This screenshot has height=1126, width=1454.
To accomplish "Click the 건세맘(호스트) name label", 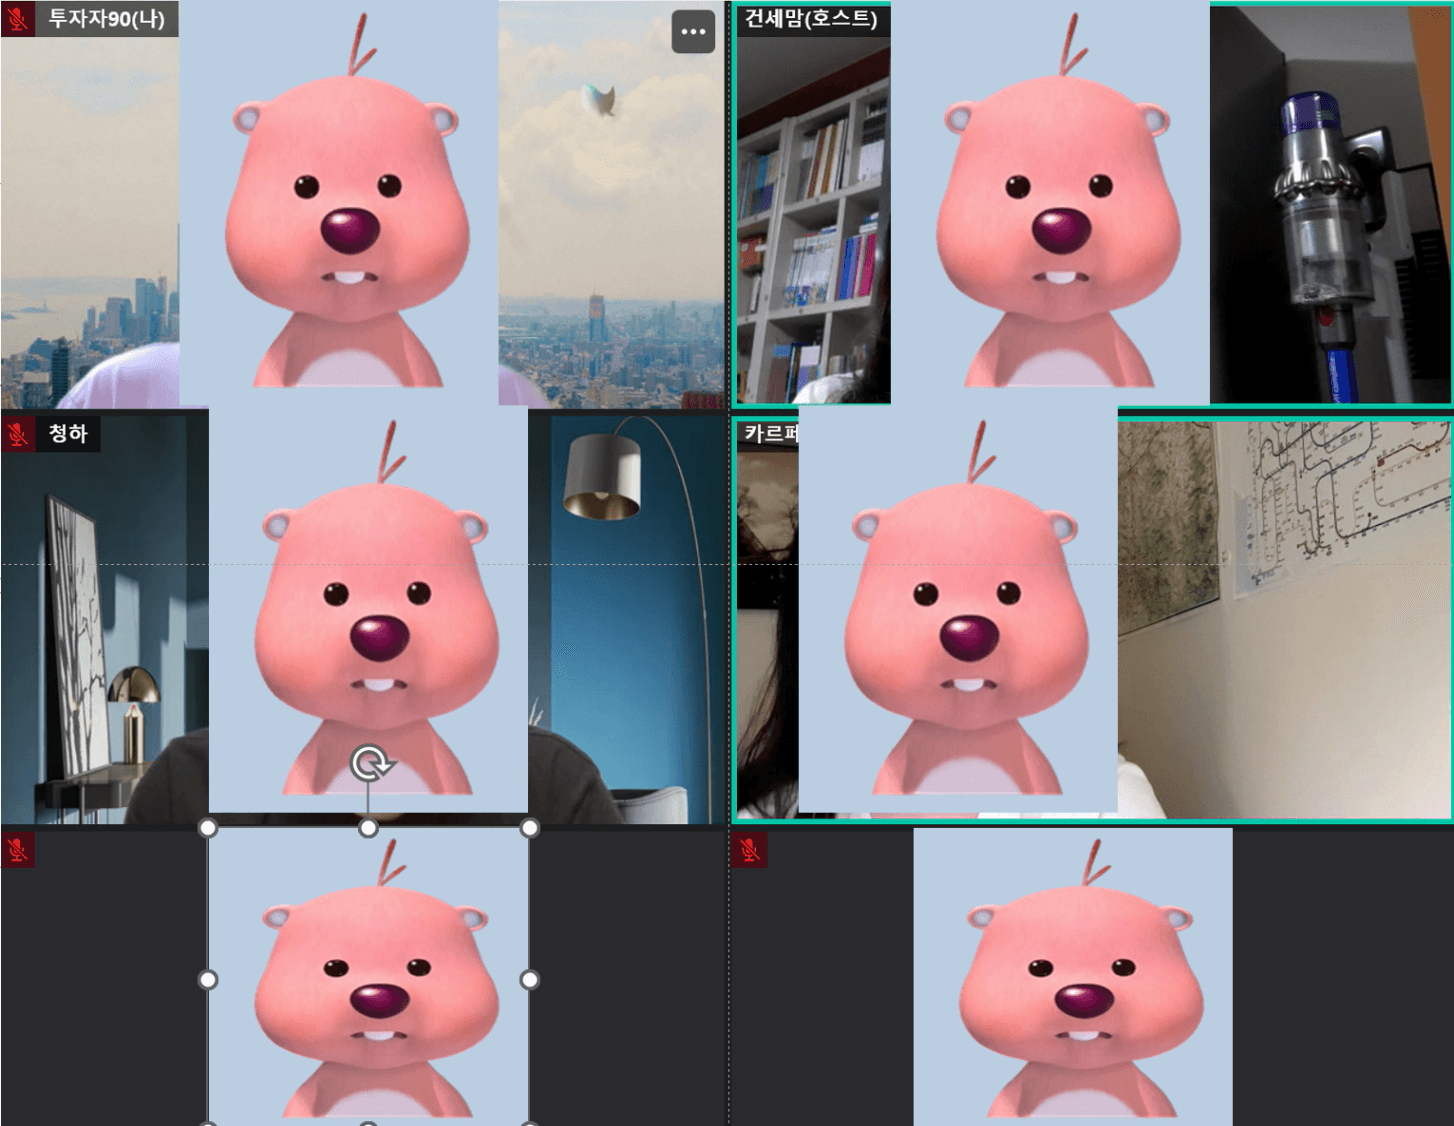I will point(810,19).
